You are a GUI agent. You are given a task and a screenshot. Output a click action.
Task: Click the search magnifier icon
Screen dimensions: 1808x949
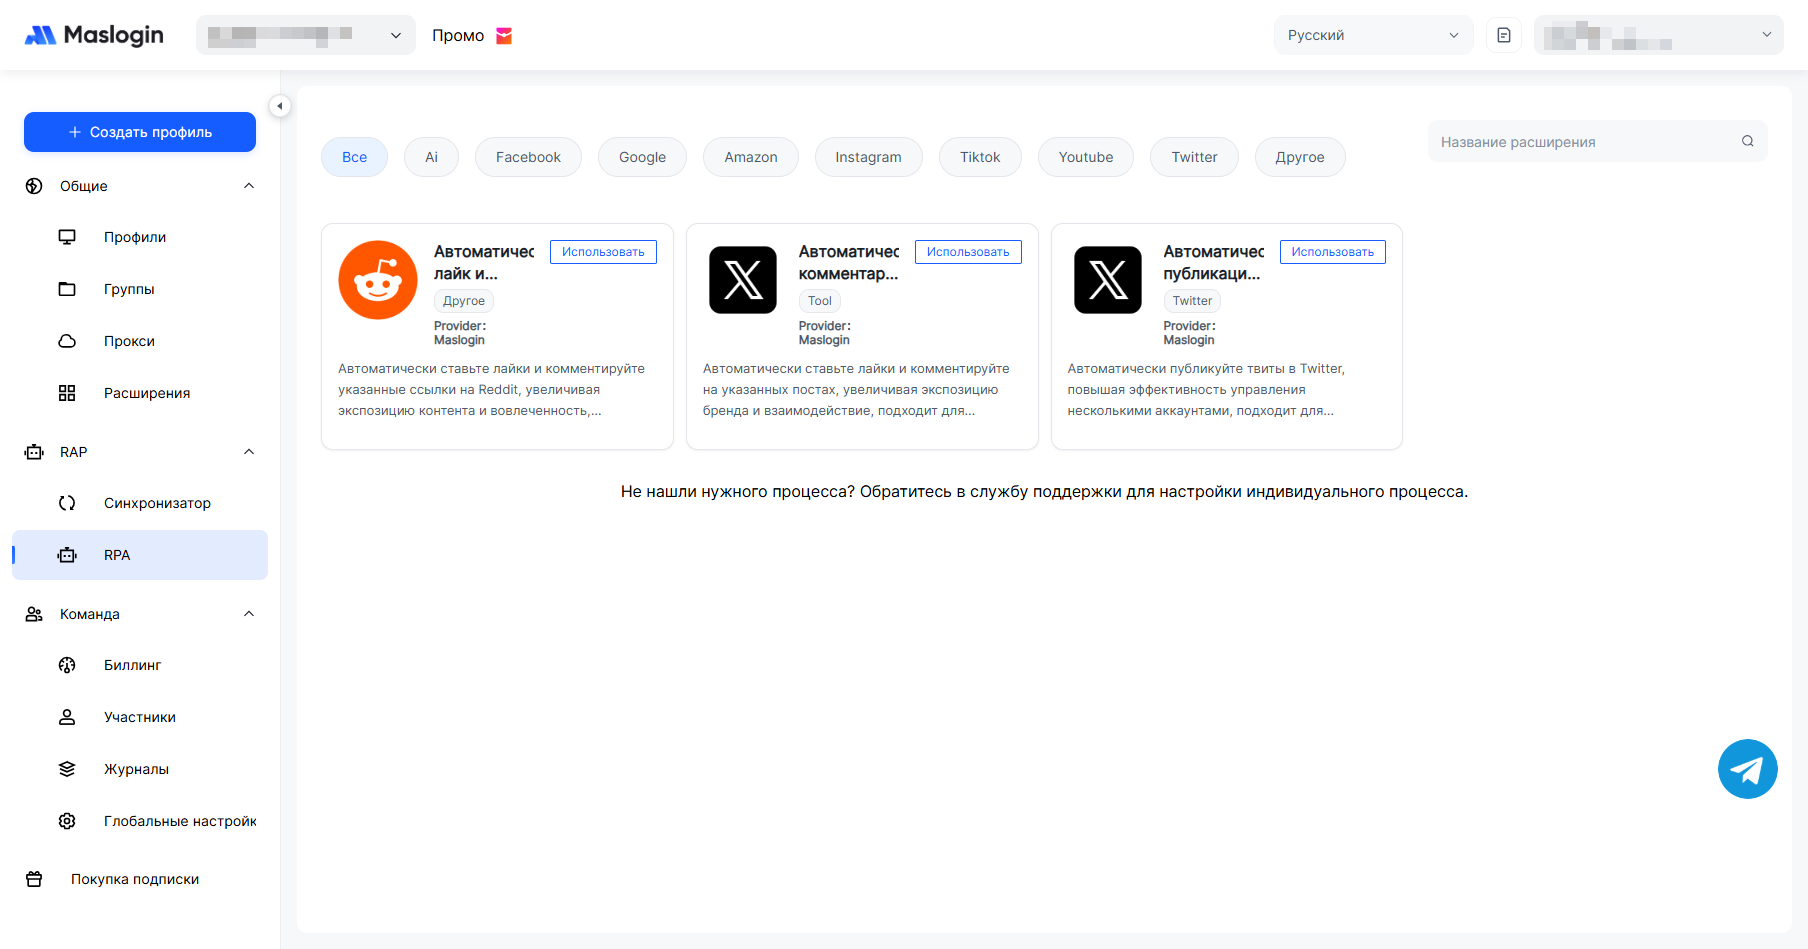pyautogui.click(x=1747, y=141)
